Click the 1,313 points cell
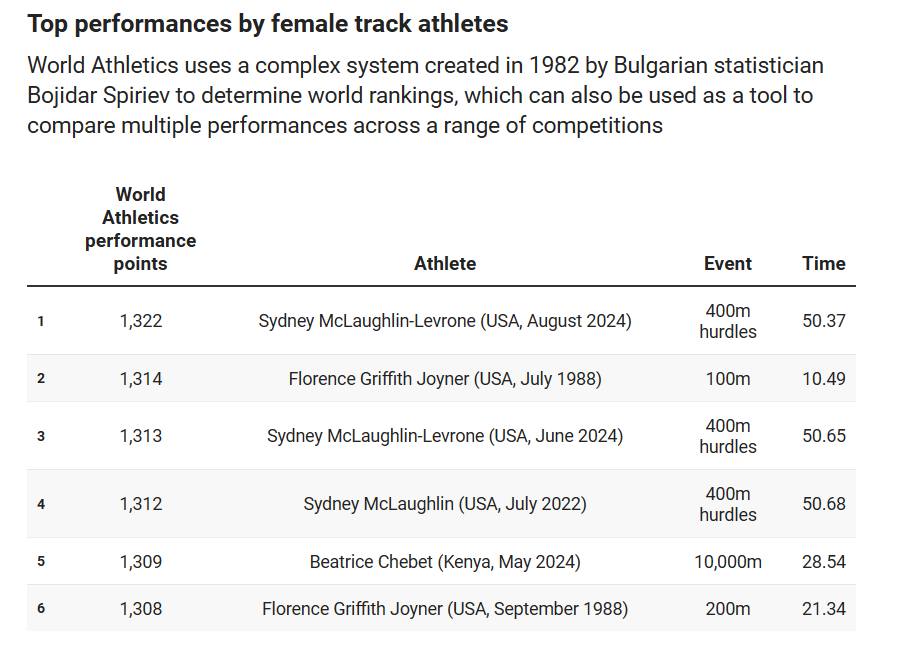The height and width of the screenshot is (653, 899). tap(141, 436)
